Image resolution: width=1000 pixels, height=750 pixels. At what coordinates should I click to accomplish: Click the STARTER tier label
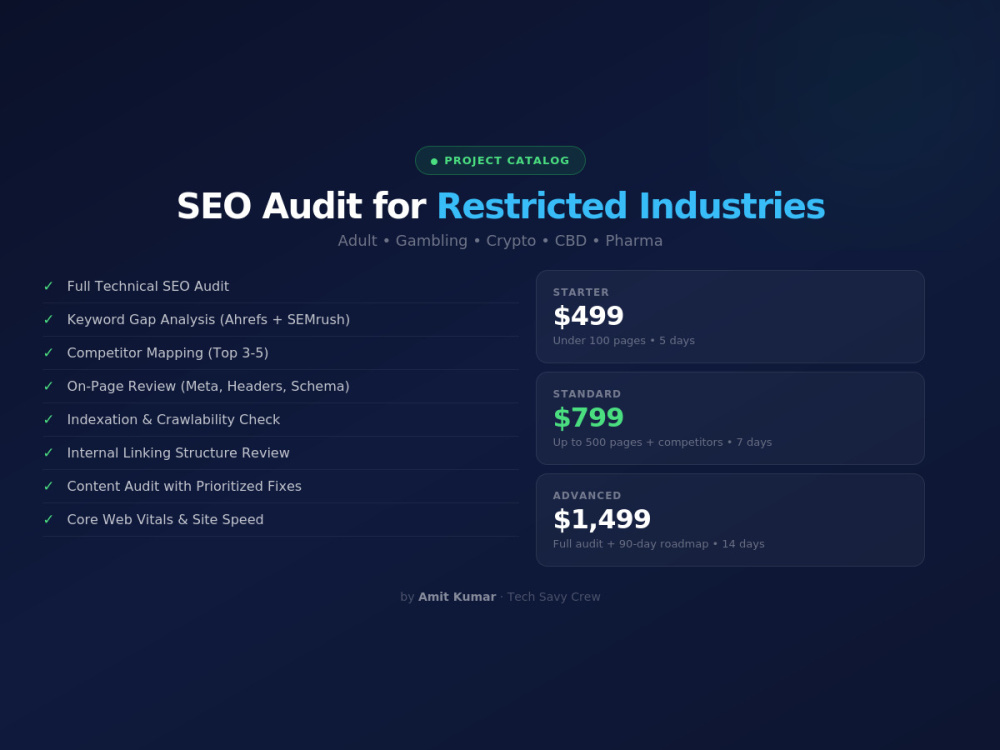[581, 292]
